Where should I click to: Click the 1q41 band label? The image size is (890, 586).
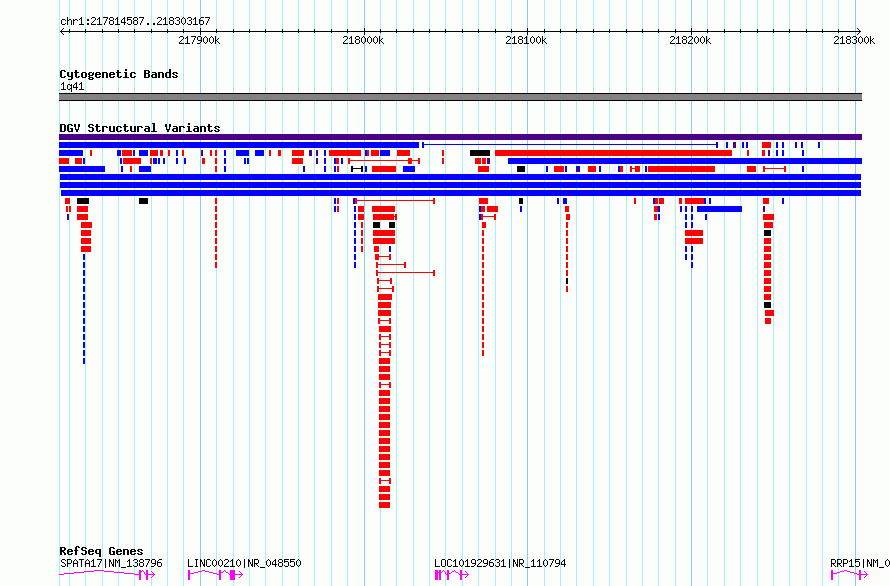[72, 86]
